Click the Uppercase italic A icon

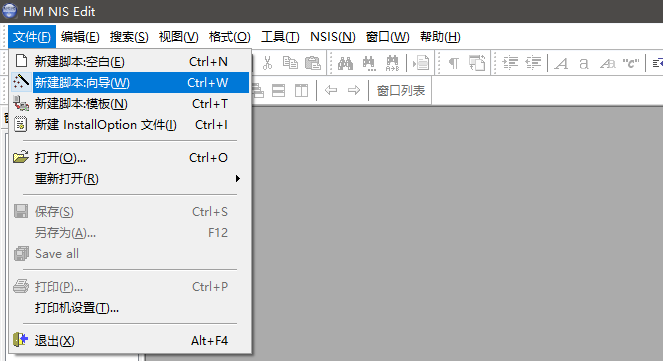coord(561,63)
